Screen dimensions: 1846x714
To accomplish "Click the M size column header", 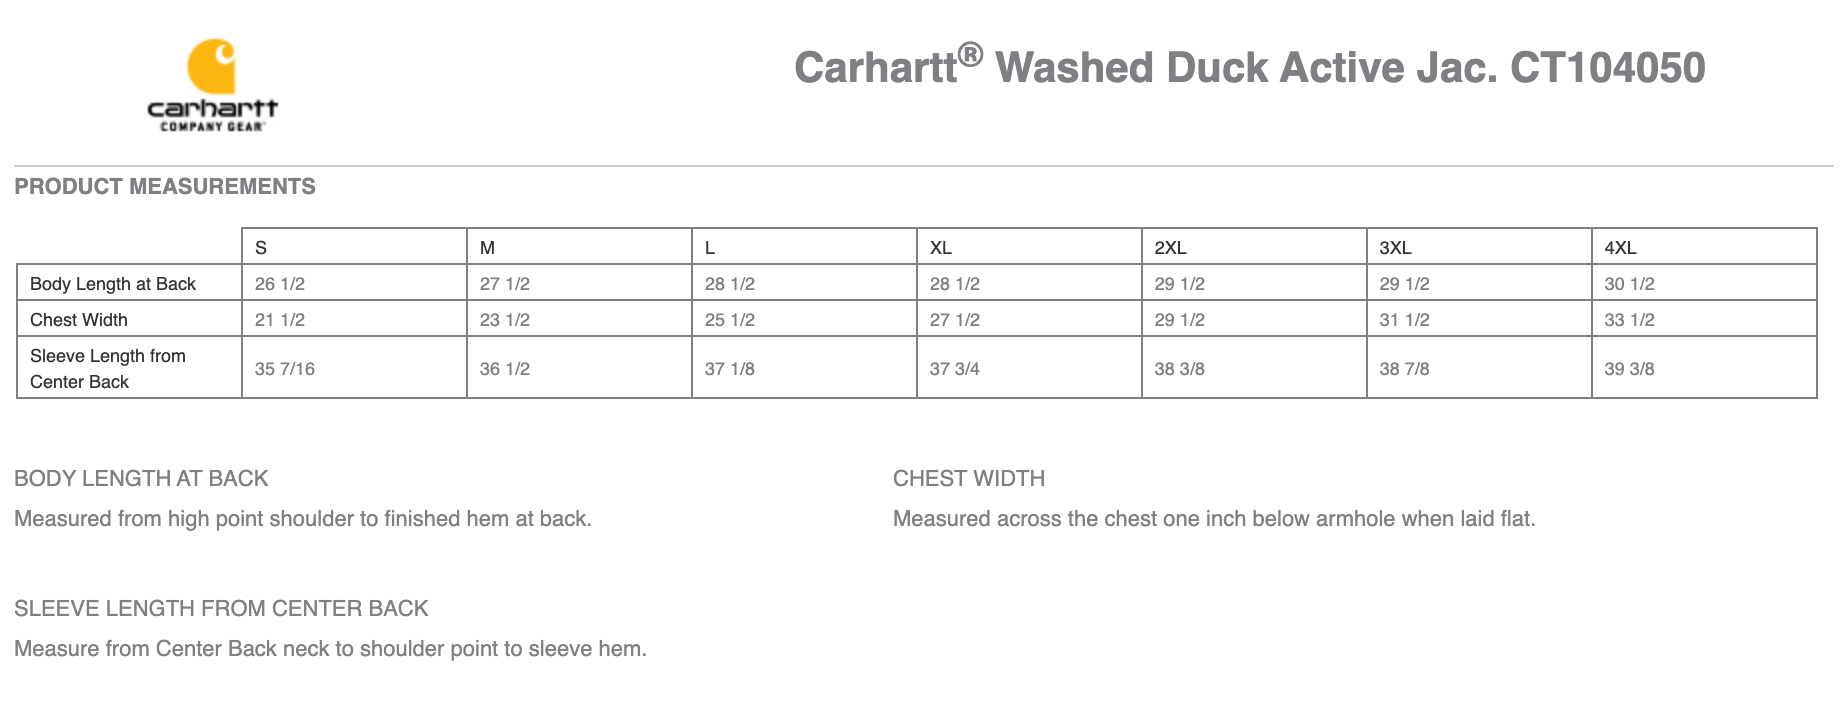I will coord(488,248).
